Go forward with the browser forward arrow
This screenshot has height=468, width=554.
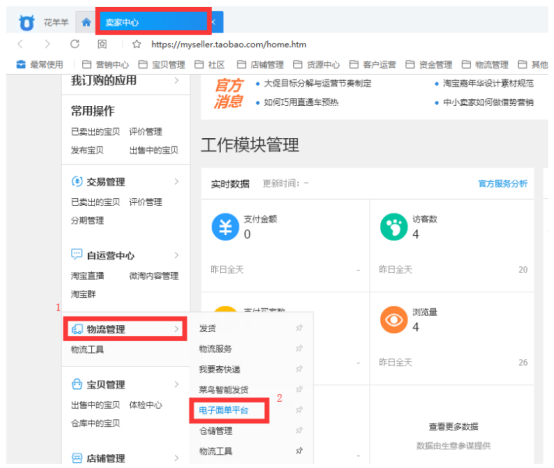coord(47,44)
